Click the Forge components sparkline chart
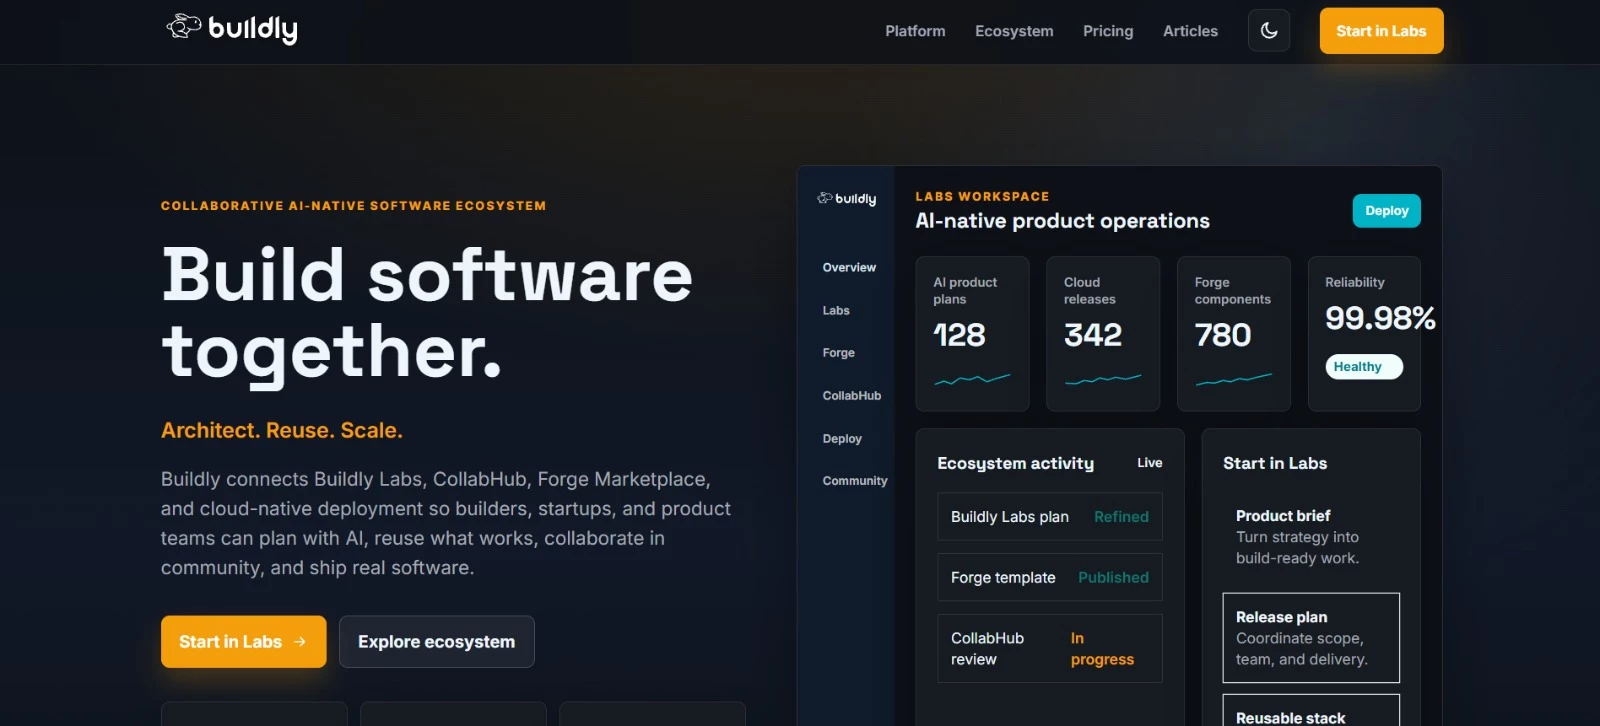Image resolution: width=1600 pixels, height=726 pixels. point(1234,379)
